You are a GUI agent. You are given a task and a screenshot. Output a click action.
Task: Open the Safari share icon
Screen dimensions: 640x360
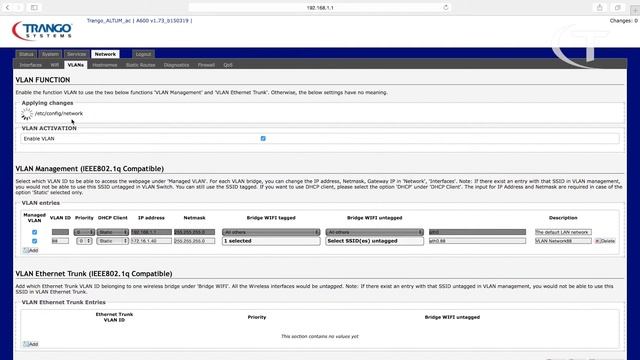point(600,7)
